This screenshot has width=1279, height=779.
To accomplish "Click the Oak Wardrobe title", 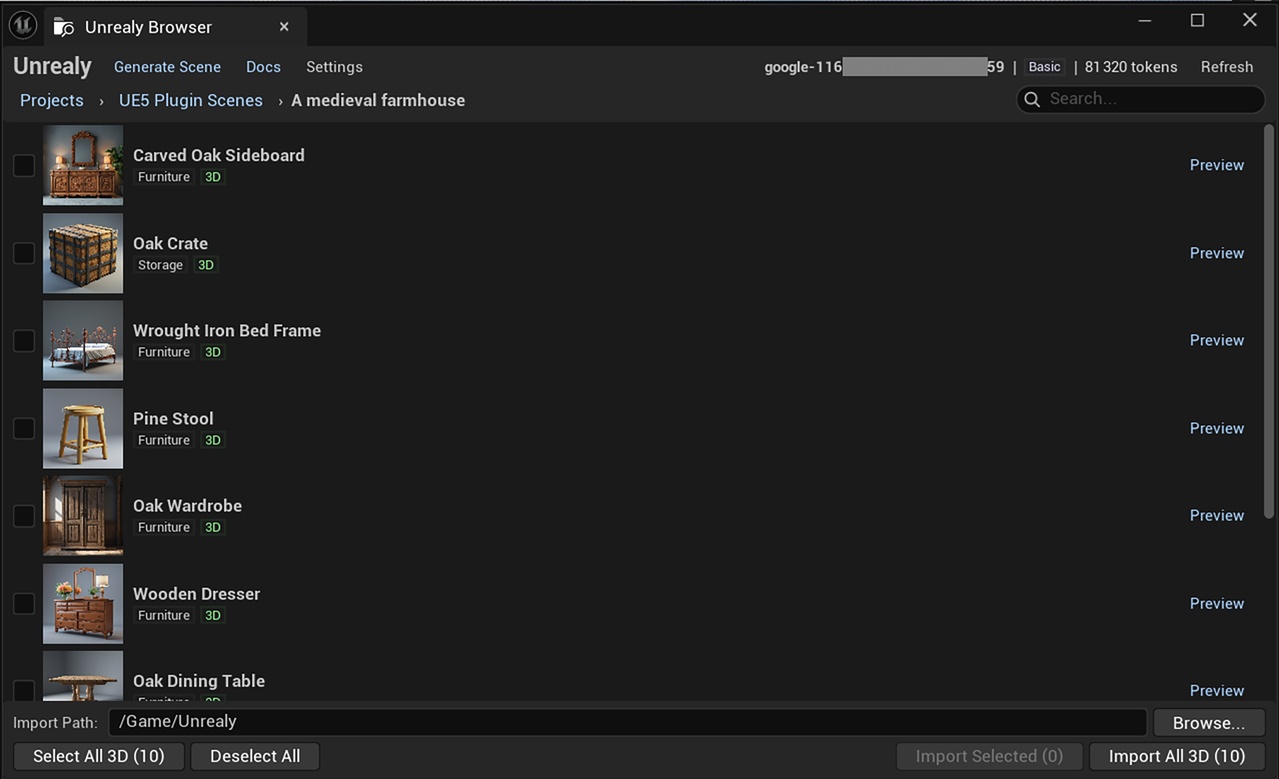I will pyautogui.click(x=188, y=505).
